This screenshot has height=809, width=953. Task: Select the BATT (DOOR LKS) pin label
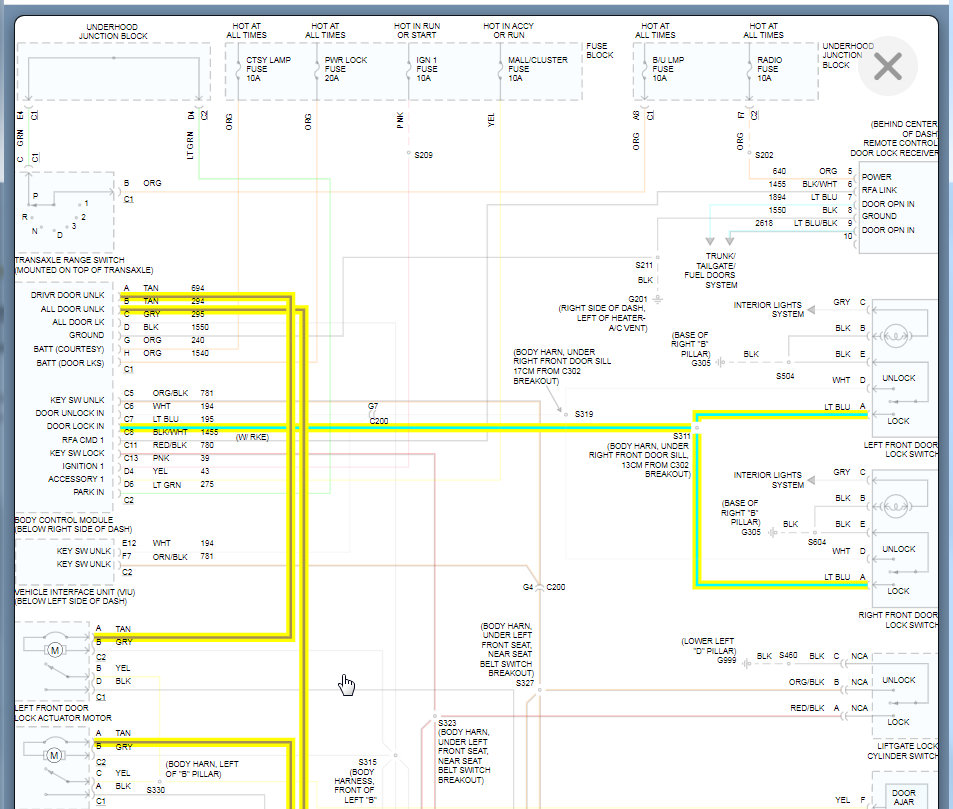tap(70, 363)
